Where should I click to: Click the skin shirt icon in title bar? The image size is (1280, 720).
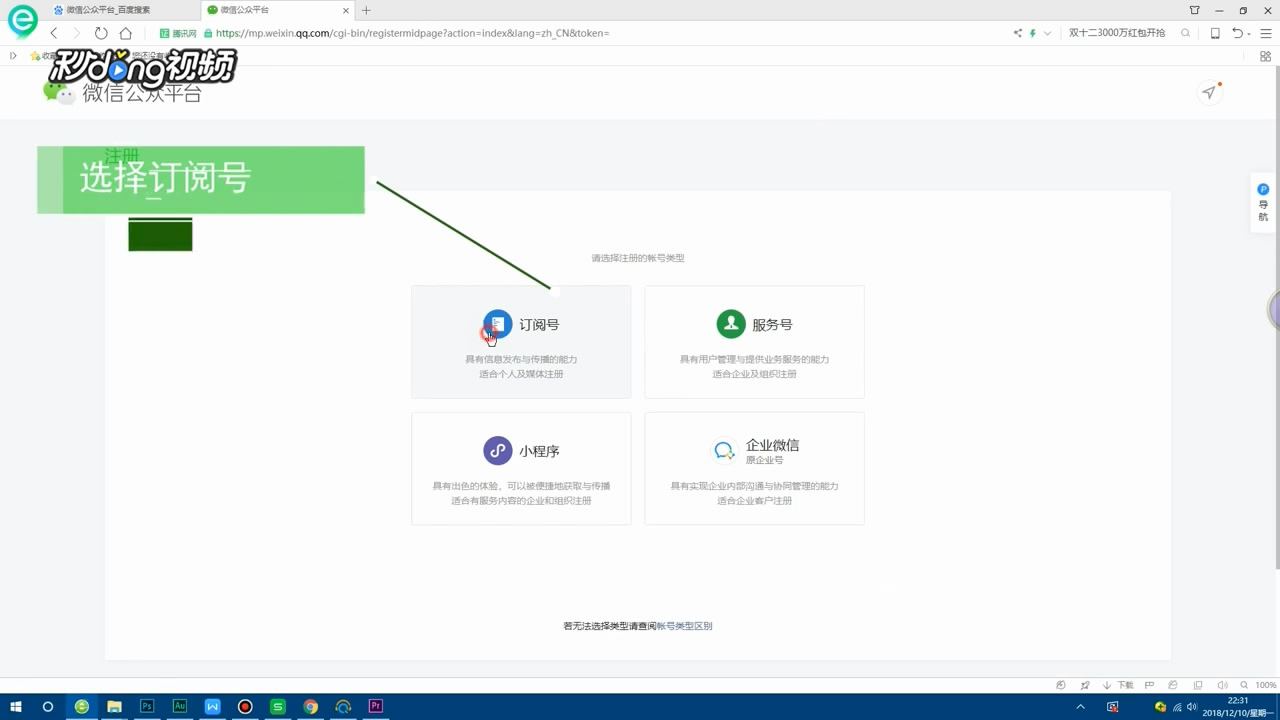pos(1194,10)
